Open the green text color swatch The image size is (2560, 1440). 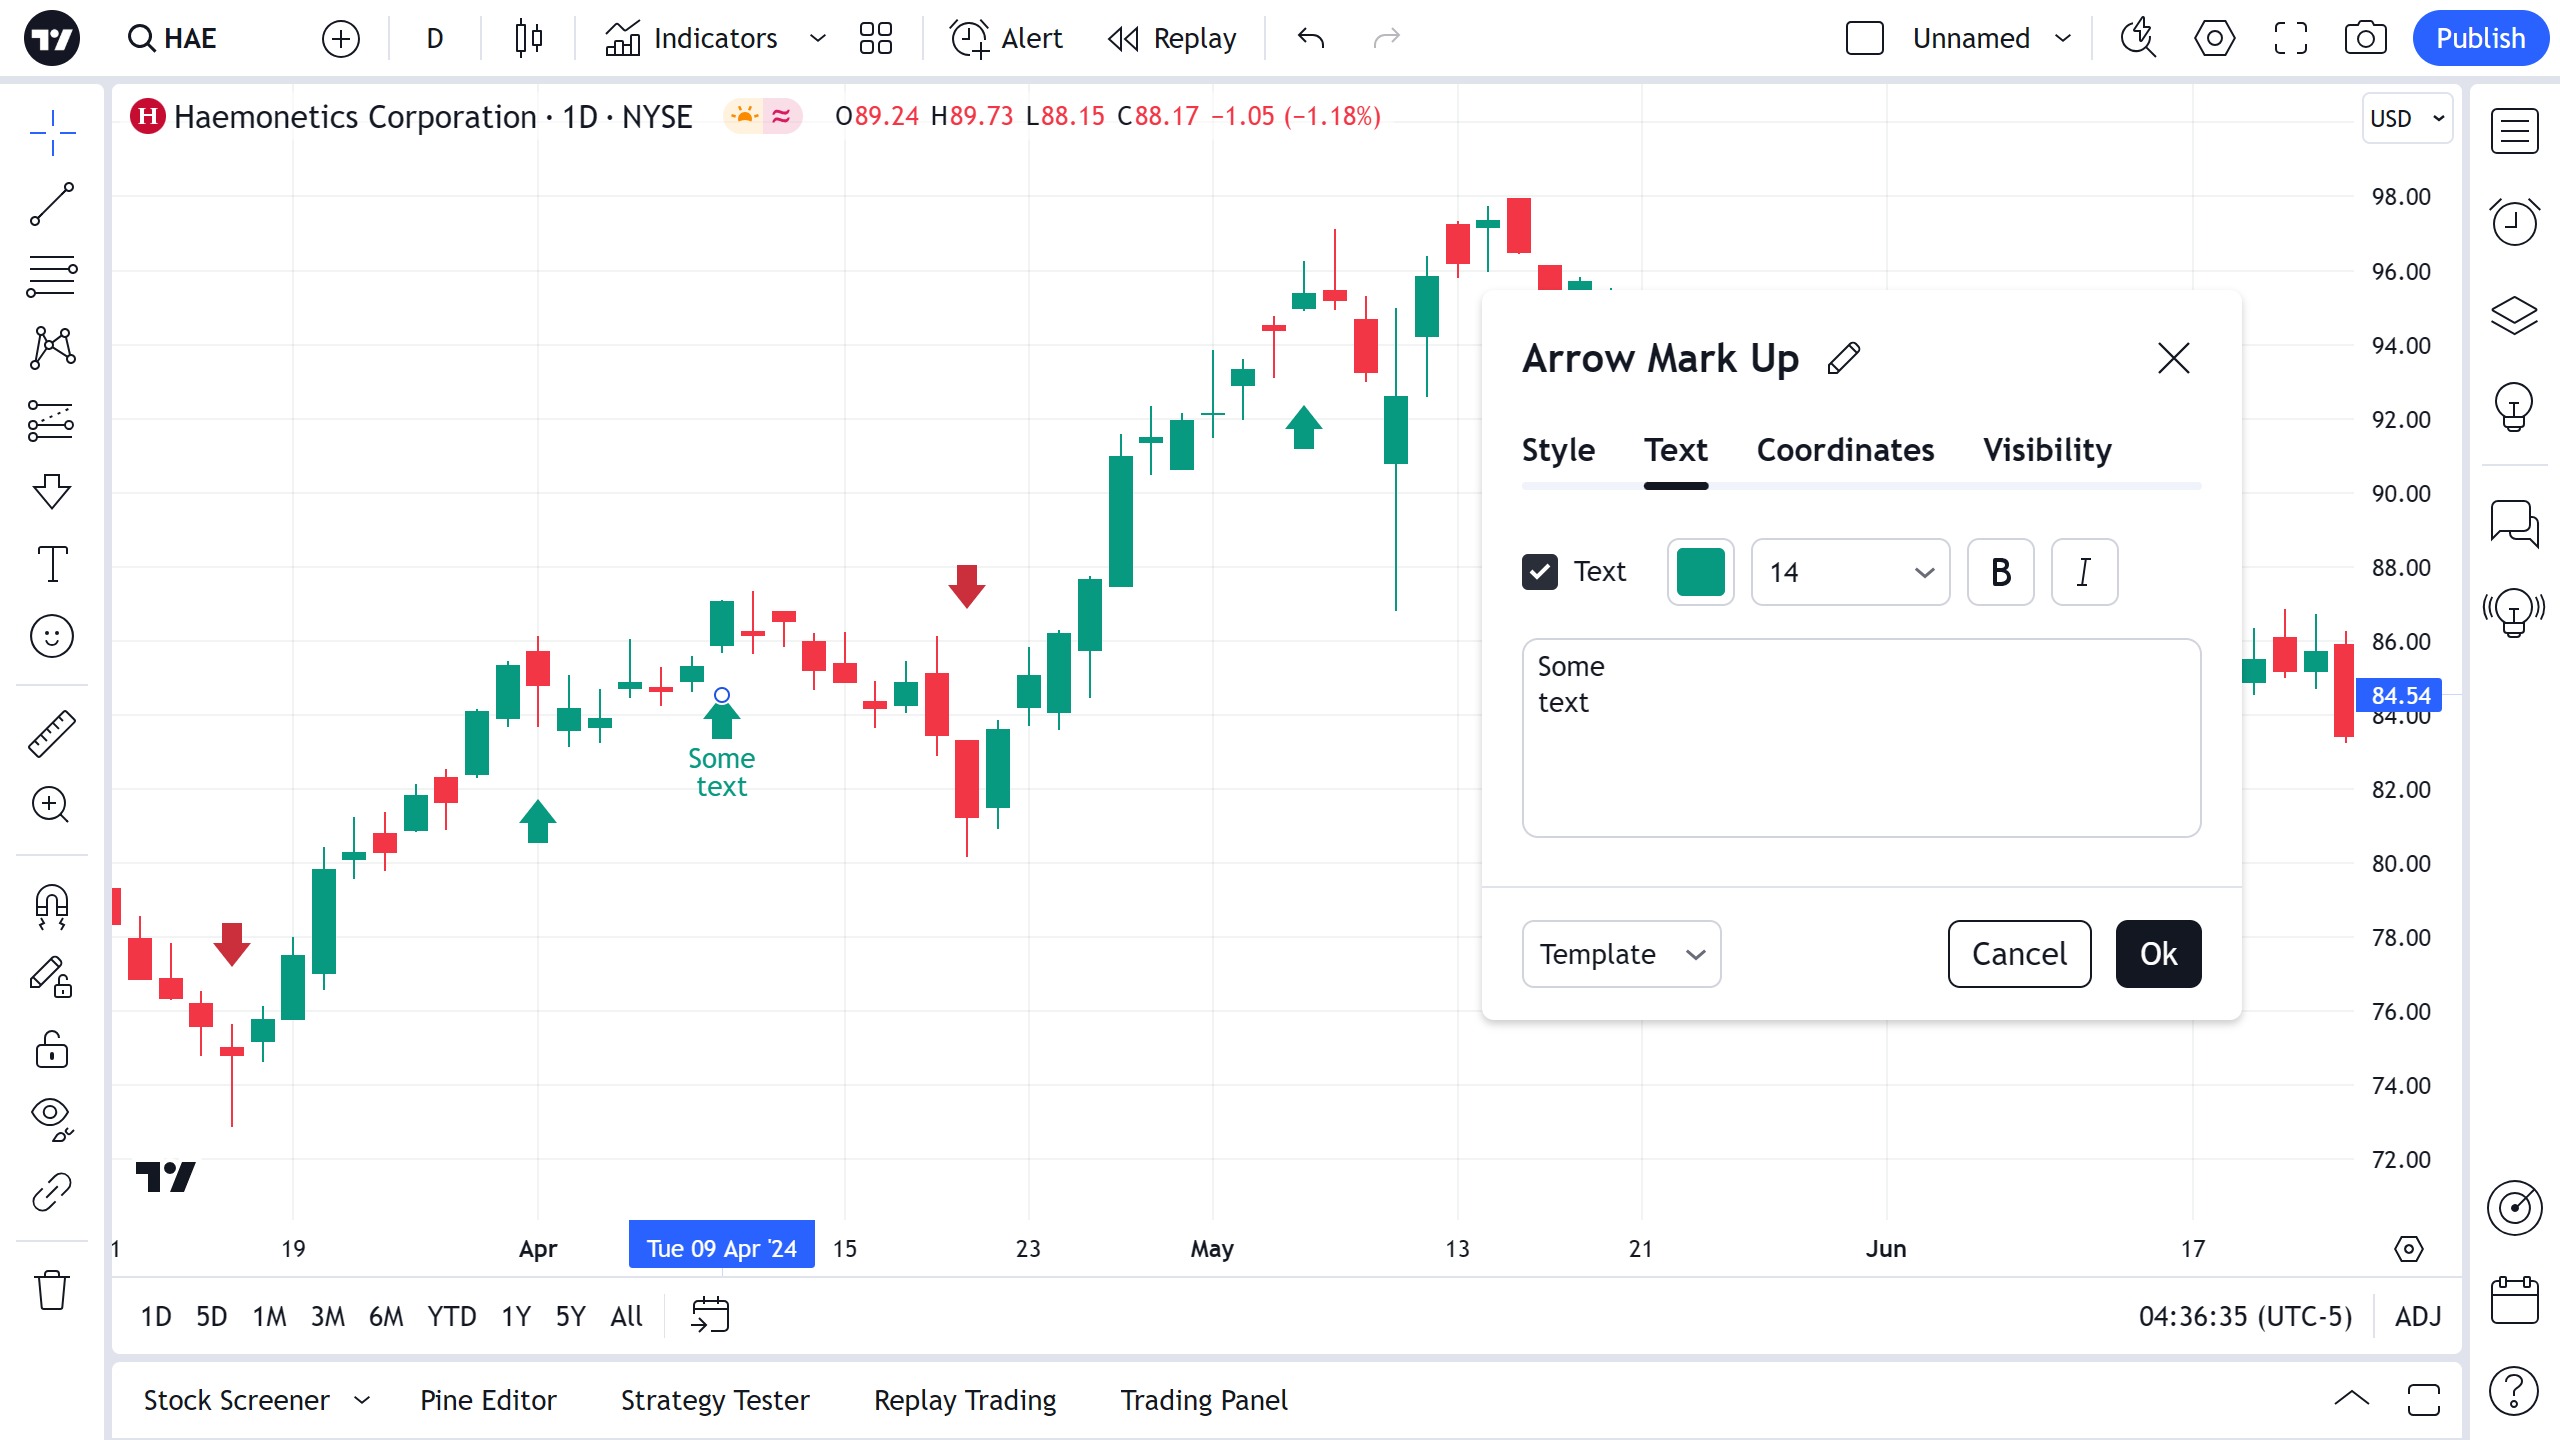[1700, 572]
